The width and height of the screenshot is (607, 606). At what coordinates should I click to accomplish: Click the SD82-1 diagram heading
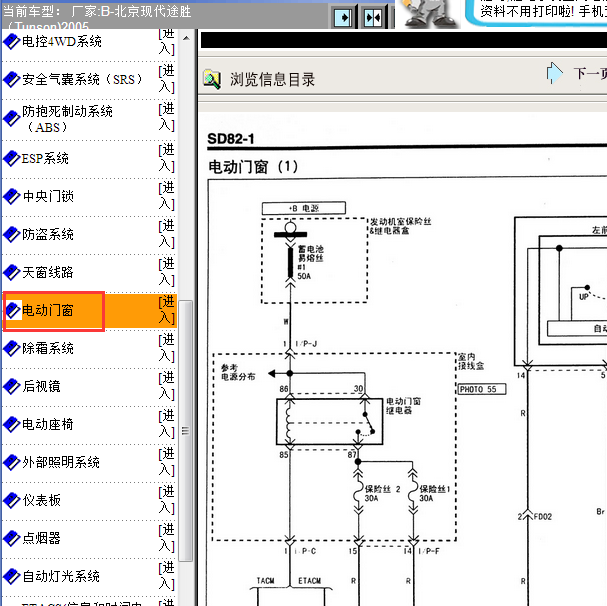pyautogui.click(x=231, y=139)
